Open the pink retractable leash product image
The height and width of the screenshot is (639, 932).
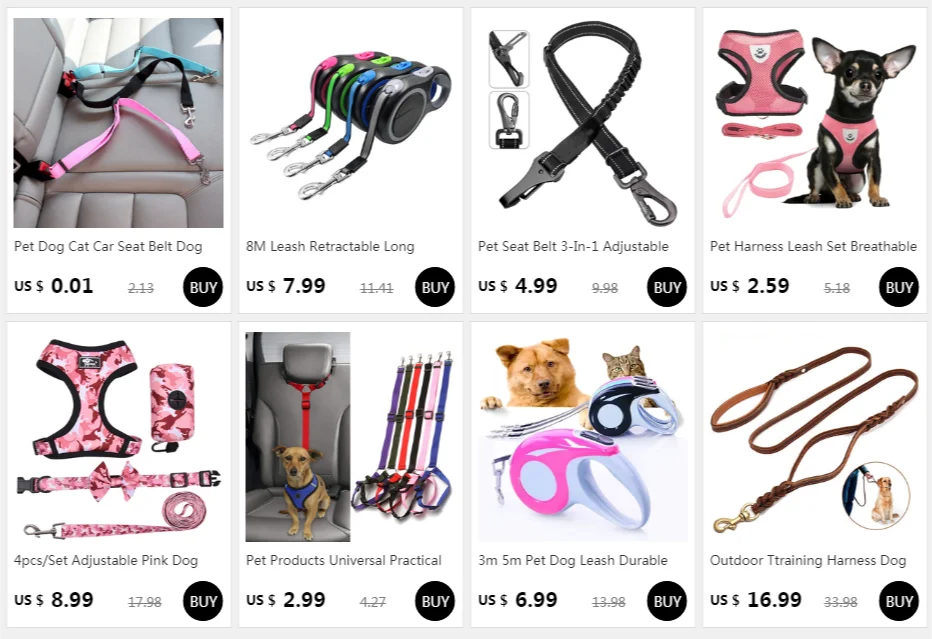tap(582, 437)
